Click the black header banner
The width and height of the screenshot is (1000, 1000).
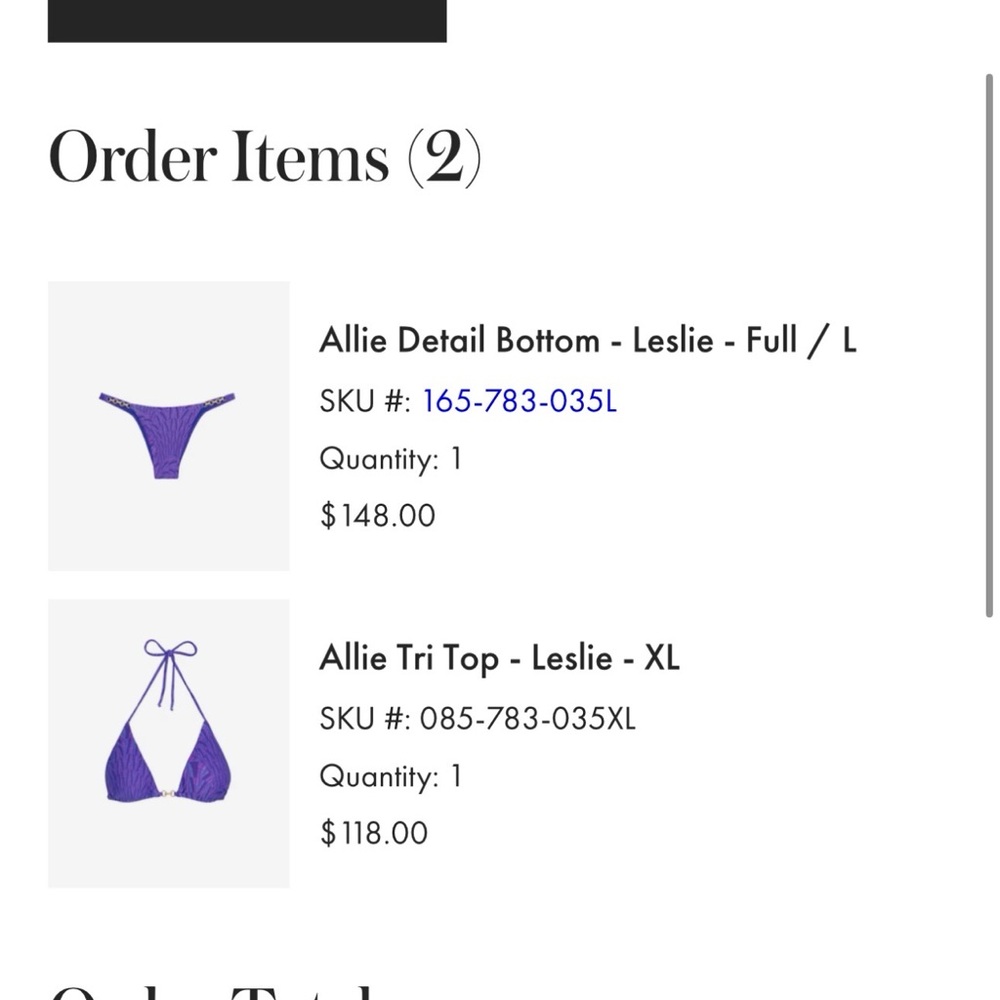coord(246,20)
